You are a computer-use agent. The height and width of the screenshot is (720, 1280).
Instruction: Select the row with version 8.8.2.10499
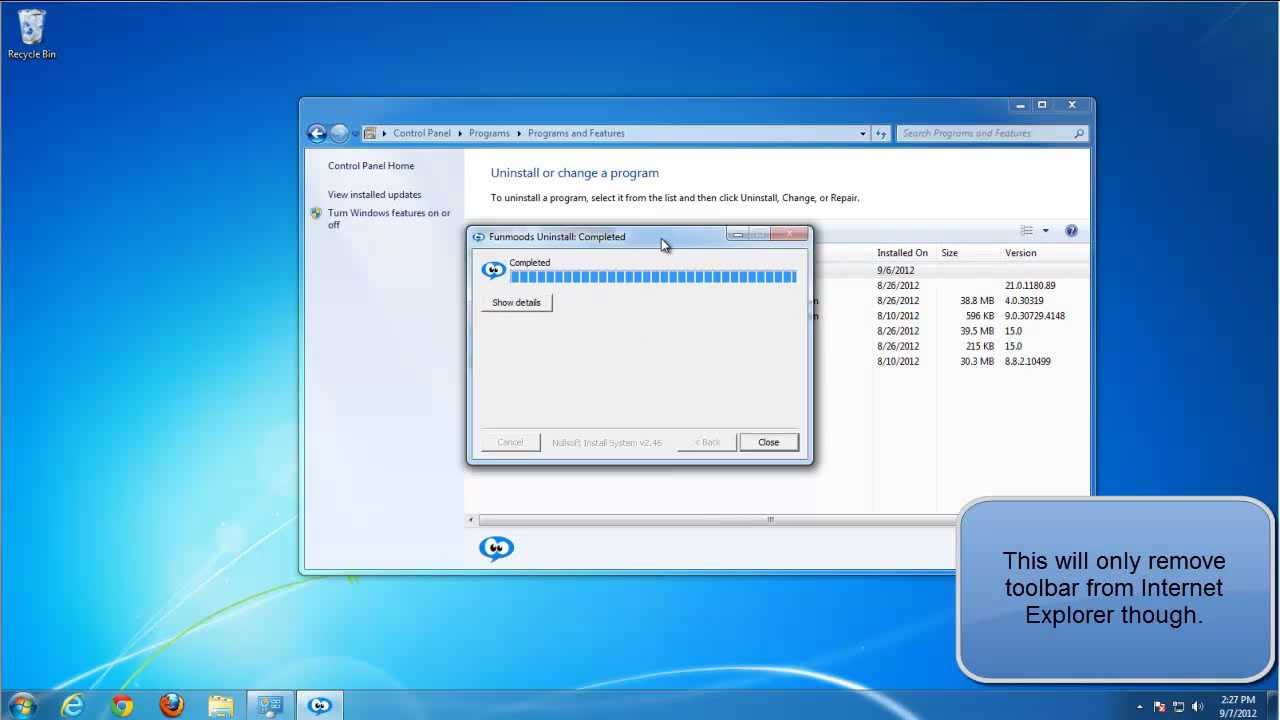pyautogui.click(x=950, y=361)
